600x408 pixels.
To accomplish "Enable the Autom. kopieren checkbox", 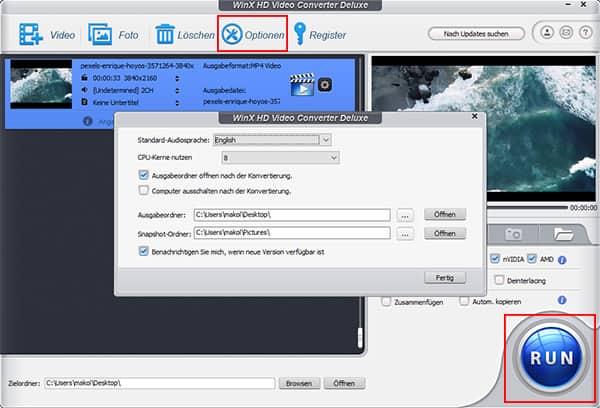I will click(464, 301).
